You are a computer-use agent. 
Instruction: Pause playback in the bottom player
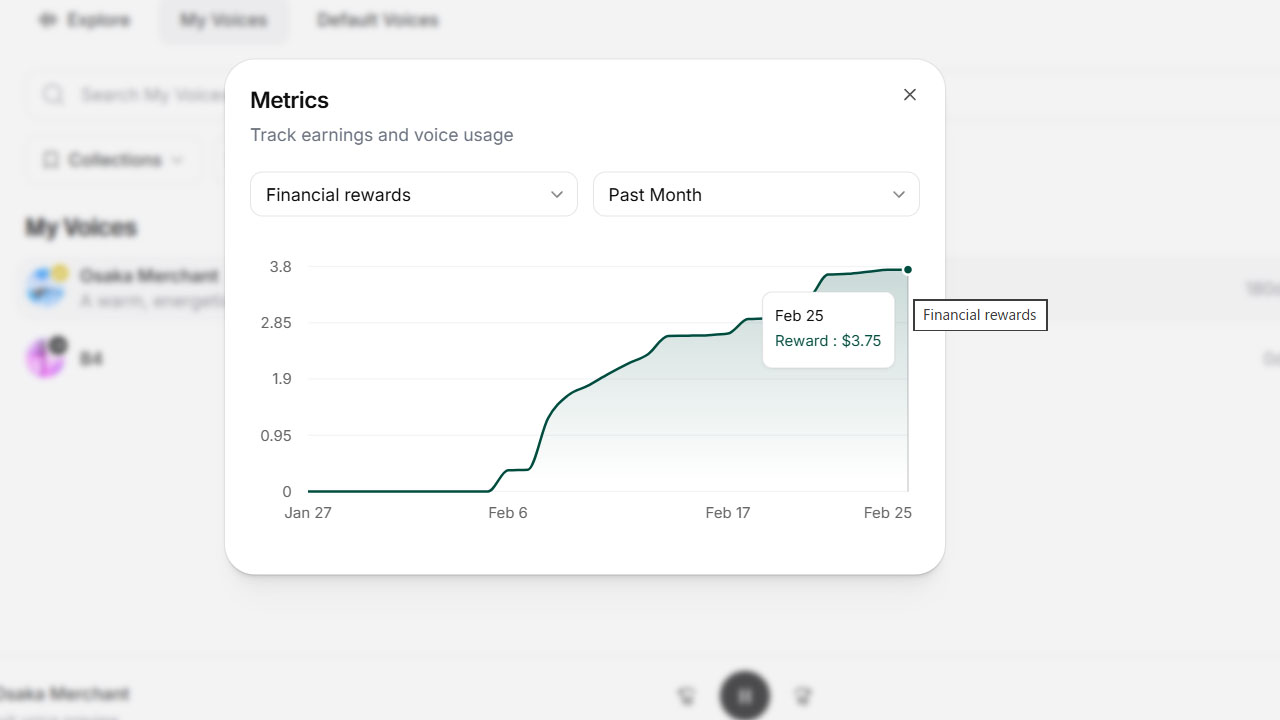point(744,695)
